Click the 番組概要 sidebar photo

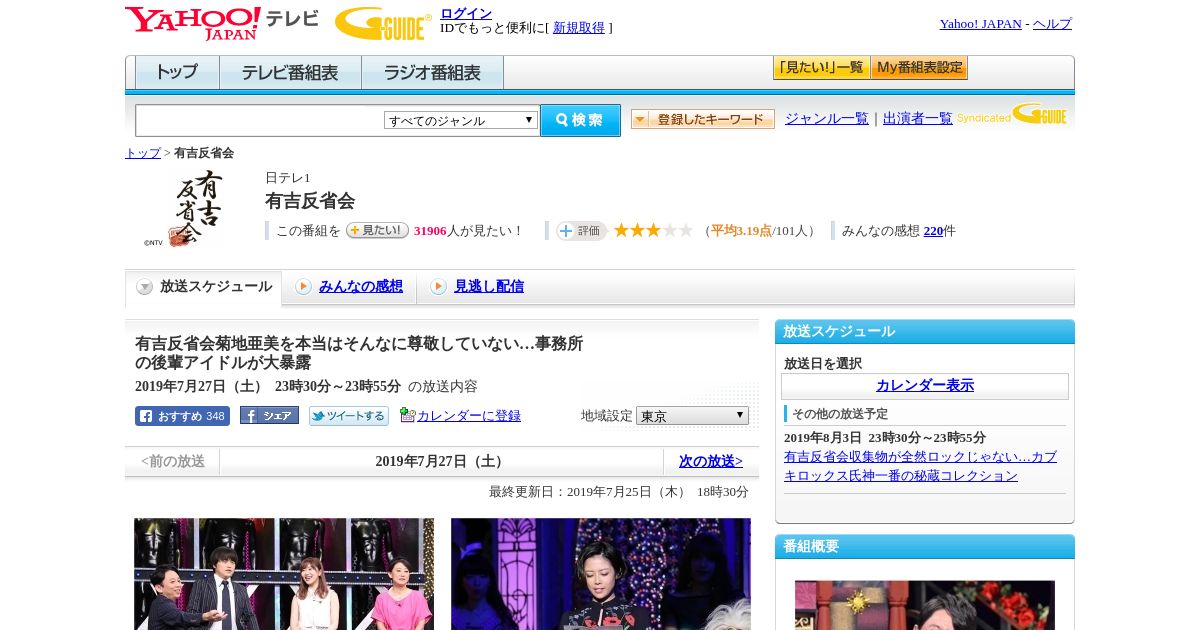point(925,605)
